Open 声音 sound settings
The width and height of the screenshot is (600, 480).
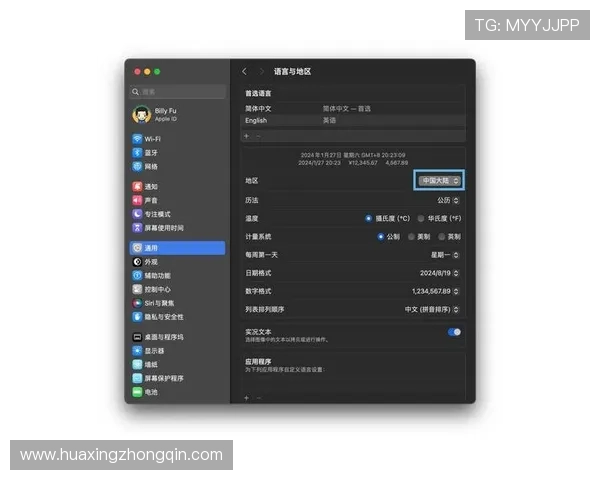click(x=145, y=200)
